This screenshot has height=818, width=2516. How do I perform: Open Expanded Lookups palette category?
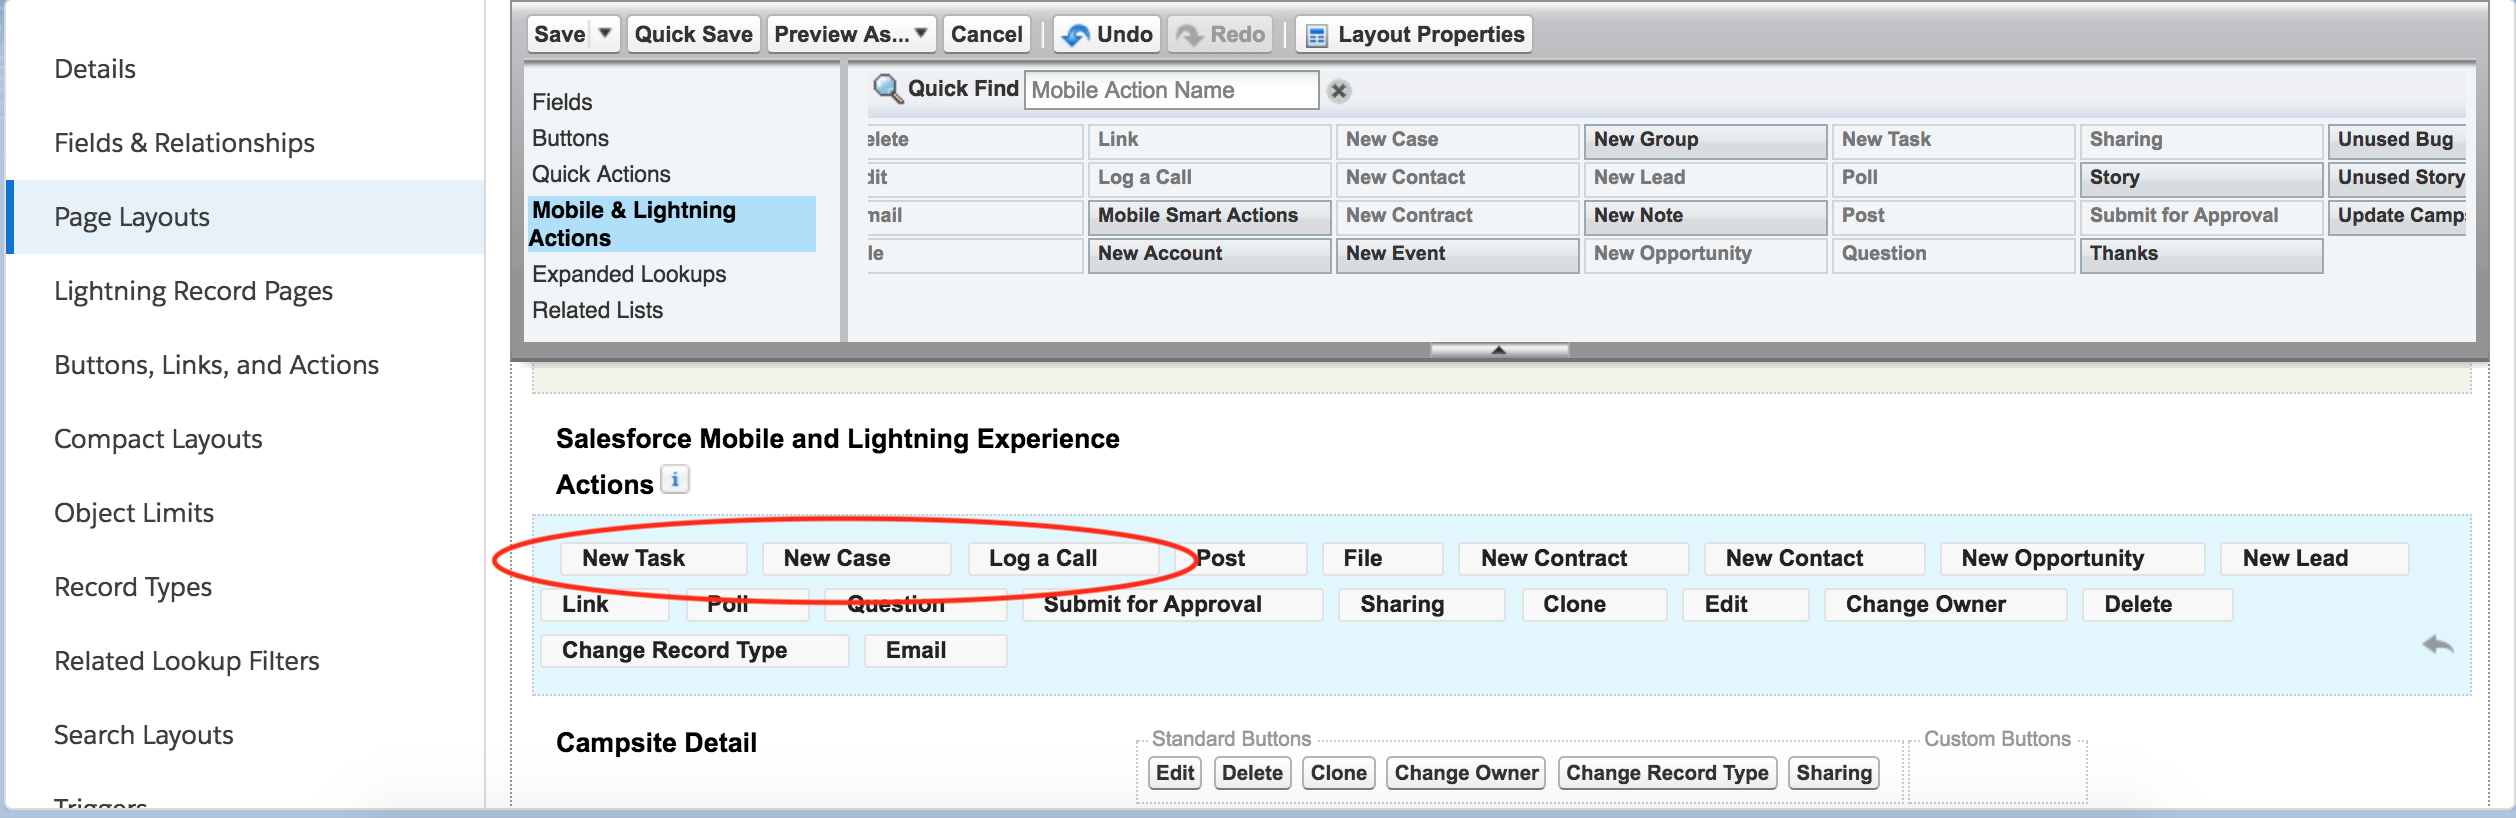tap(629, 274)
